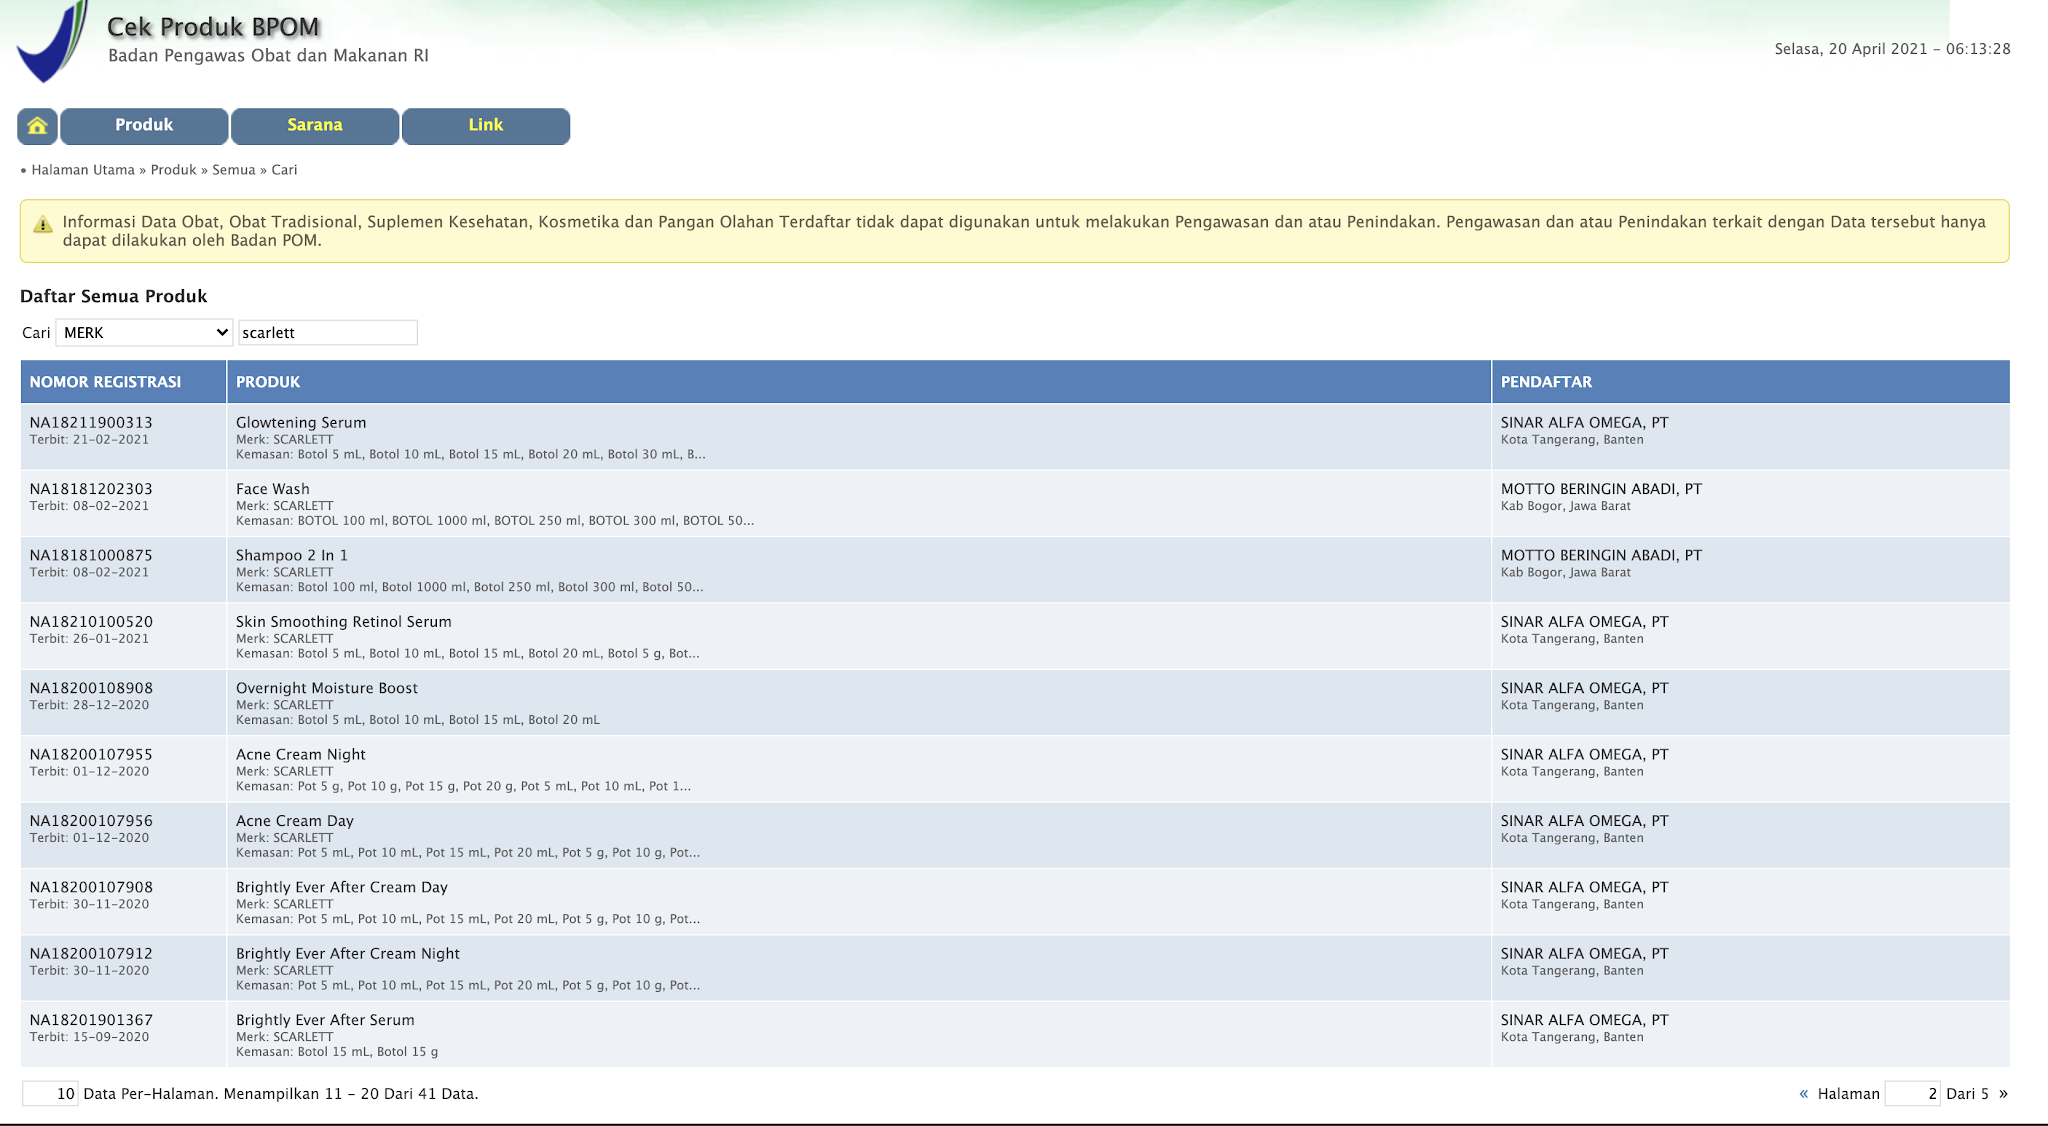Click the home icon button
This screenshot has width=2048, height=1126.
[37, 126]
